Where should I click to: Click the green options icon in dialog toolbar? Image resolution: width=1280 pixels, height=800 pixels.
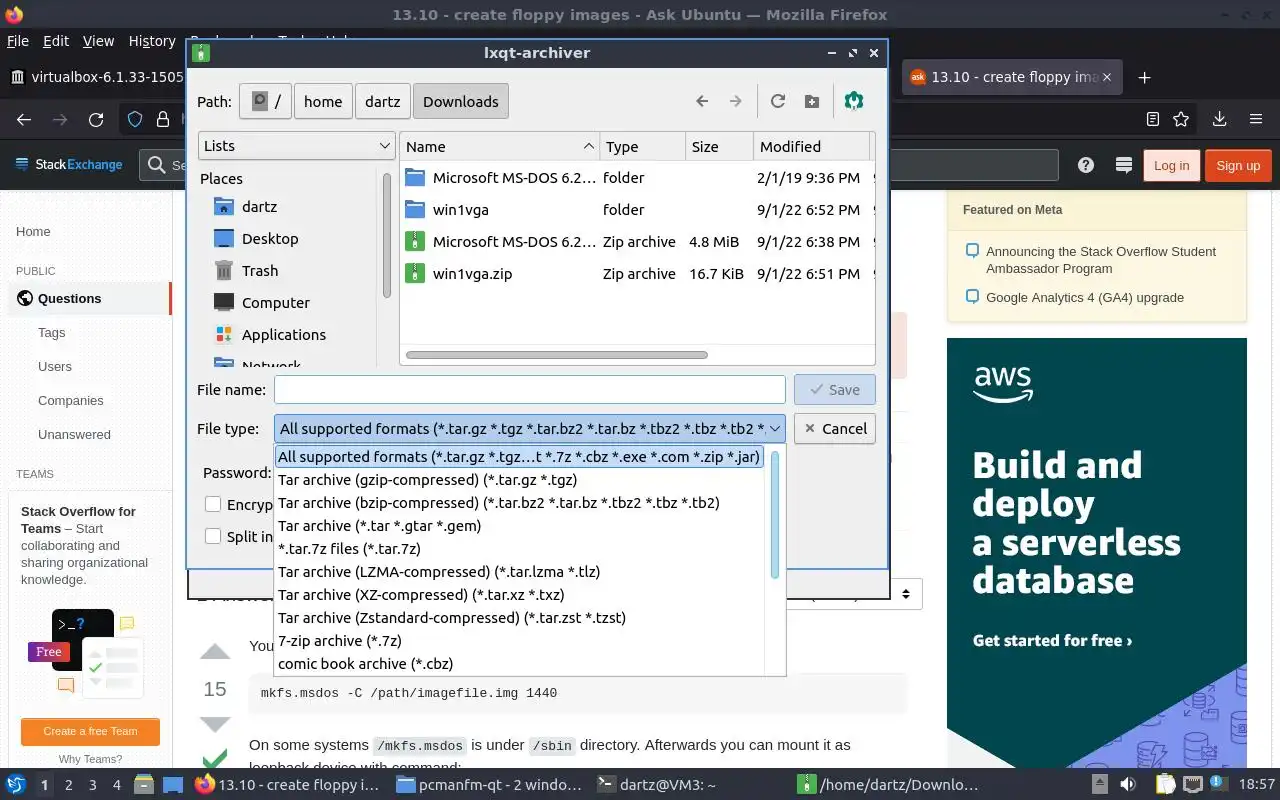pos(853,101)
